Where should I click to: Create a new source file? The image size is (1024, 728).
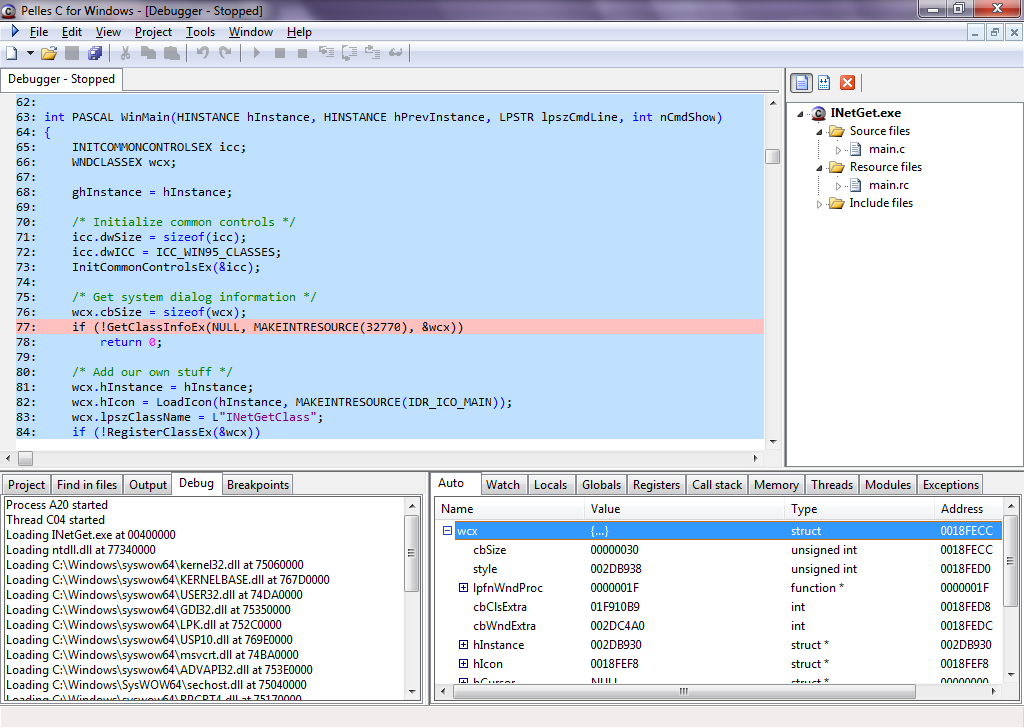[x=11, y=53]
